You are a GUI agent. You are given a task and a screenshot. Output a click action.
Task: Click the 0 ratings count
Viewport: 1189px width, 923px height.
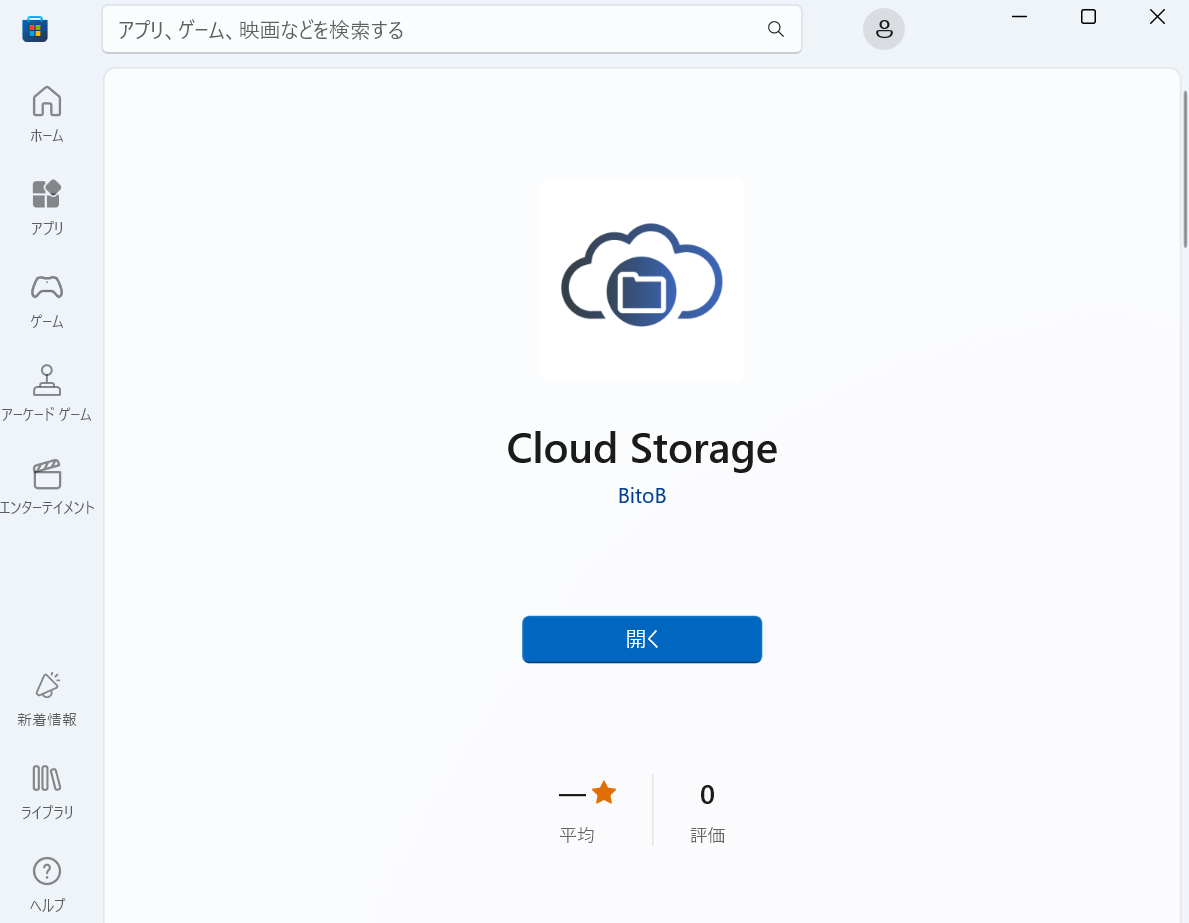click(x=707, y=794)
